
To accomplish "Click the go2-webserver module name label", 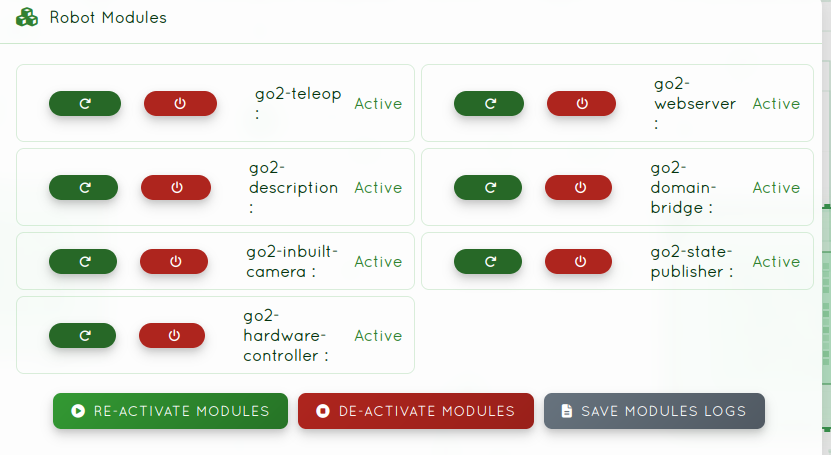I will pyautogui.click(x=694, y=103).
